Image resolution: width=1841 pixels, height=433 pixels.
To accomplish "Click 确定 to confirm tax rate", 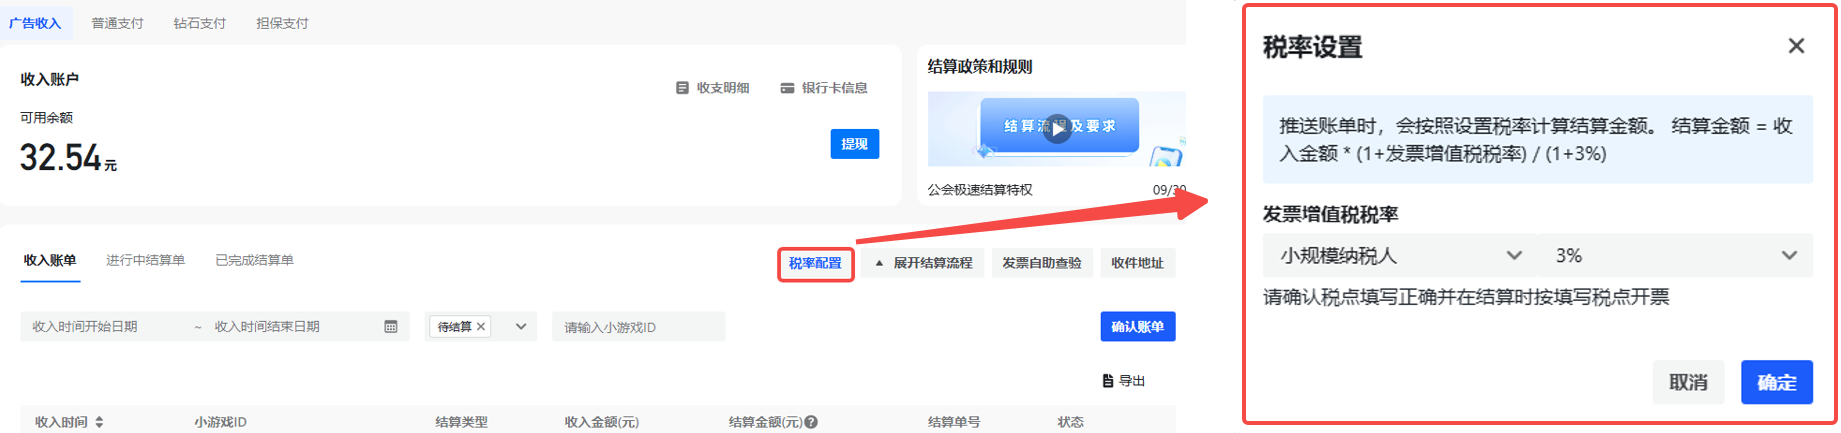I will (1776, 382).
